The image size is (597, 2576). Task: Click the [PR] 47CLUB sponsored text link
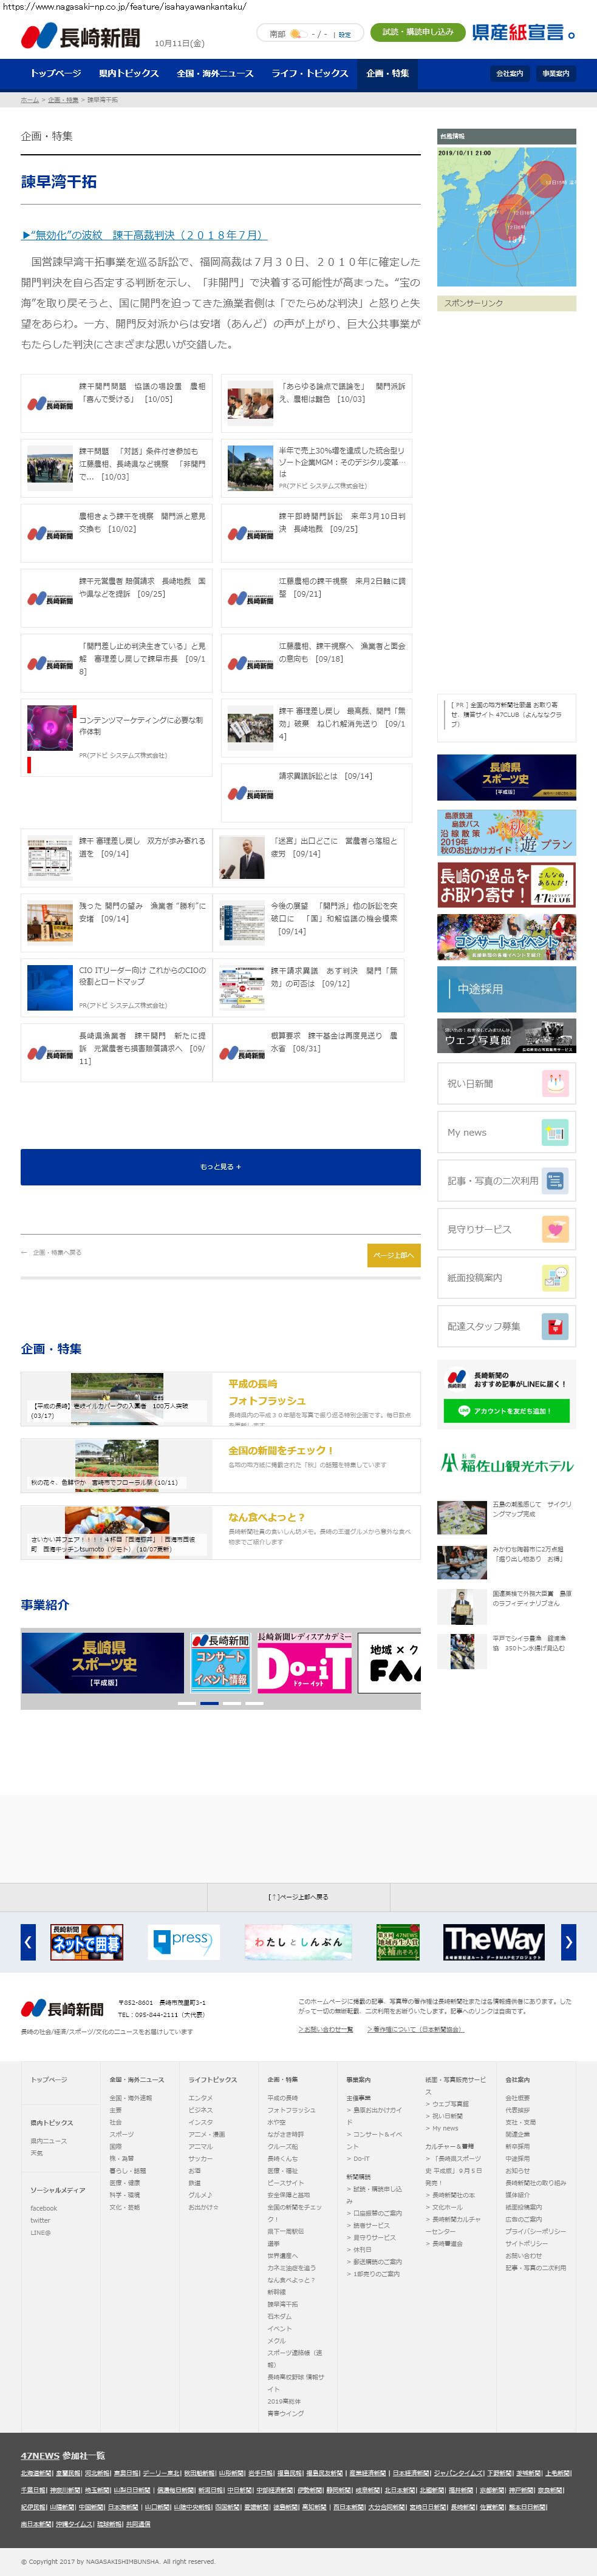pyautogui.click(x=506, y=714)
